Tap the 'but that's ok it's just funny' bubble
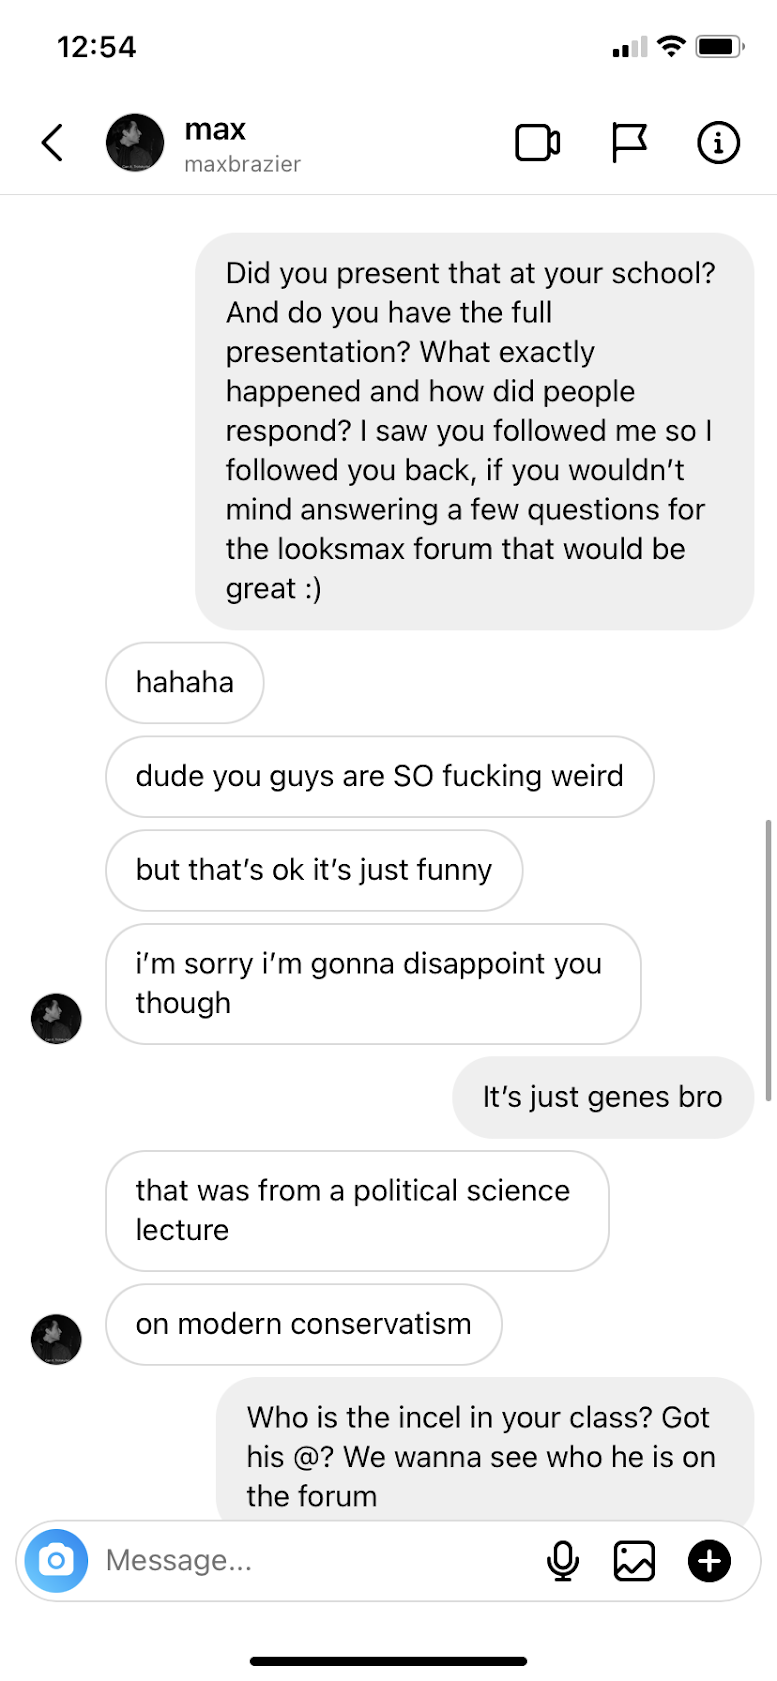Viewport: 777px width, 1681px height. pyautogui.click(x=314, y=870)
